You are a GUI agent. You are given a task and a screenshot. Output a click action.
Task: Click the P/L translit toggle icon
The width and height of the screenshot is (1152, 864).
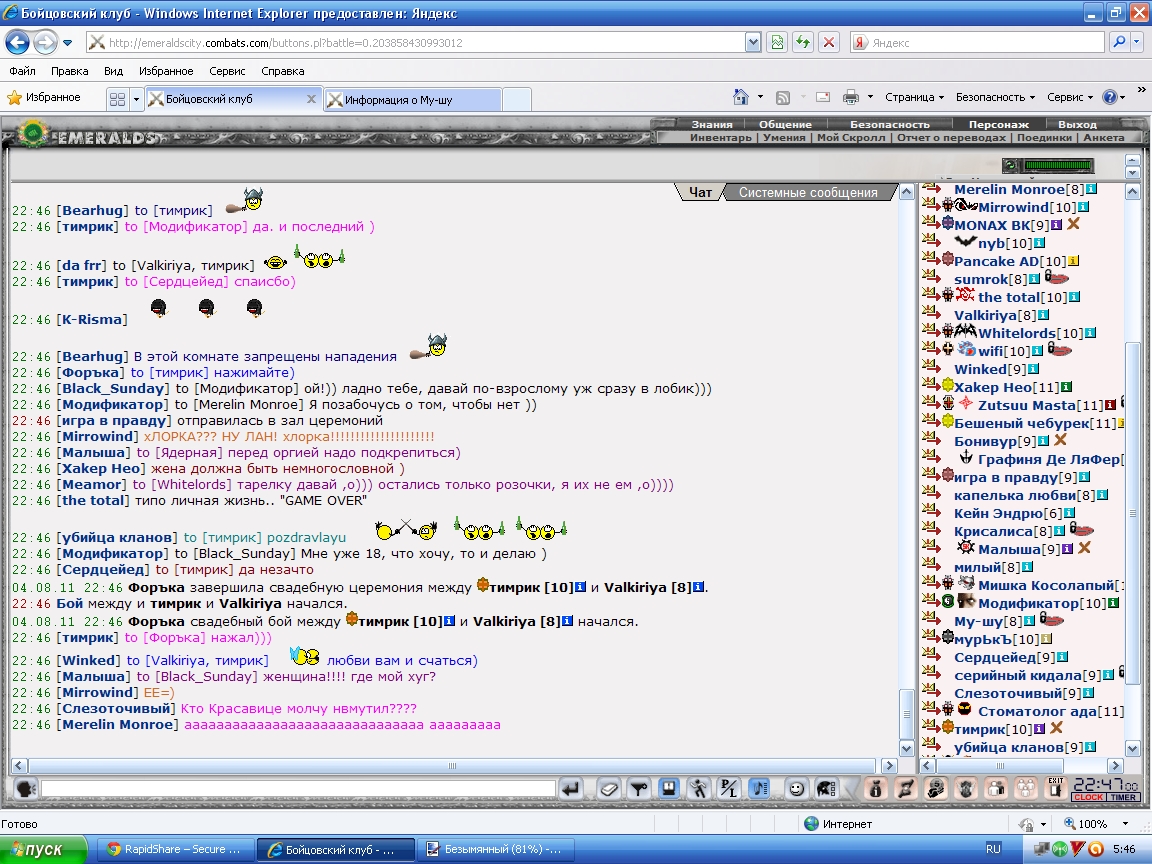click(x=729, y=790)
